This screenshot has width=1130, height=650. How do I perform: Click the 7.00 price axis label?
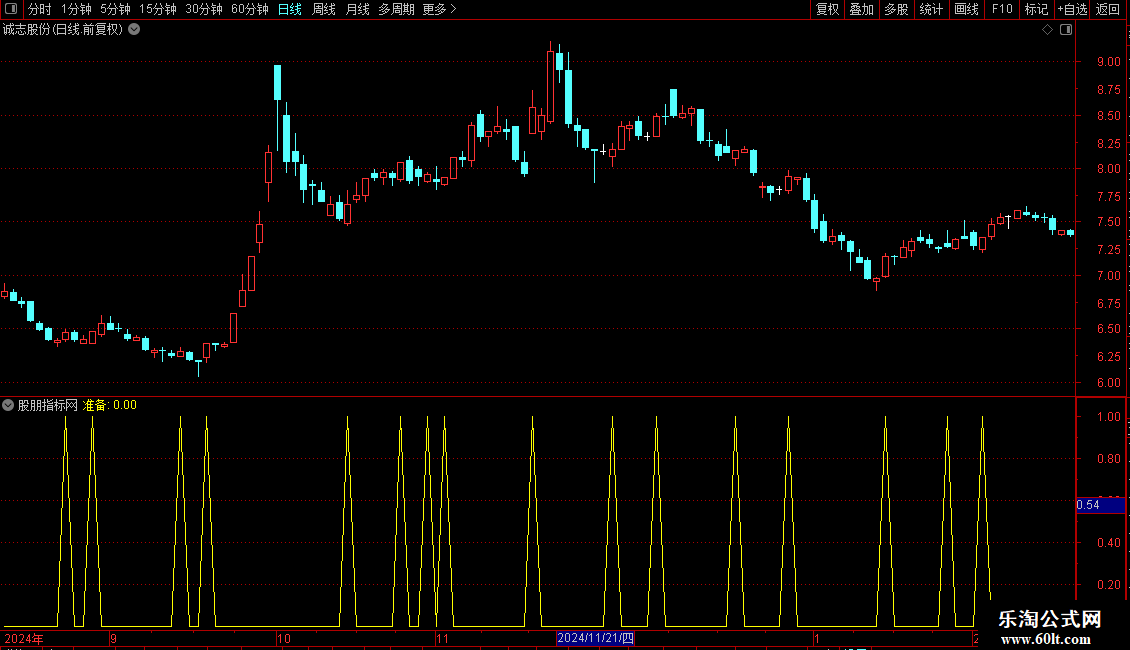pos(1108,276)
